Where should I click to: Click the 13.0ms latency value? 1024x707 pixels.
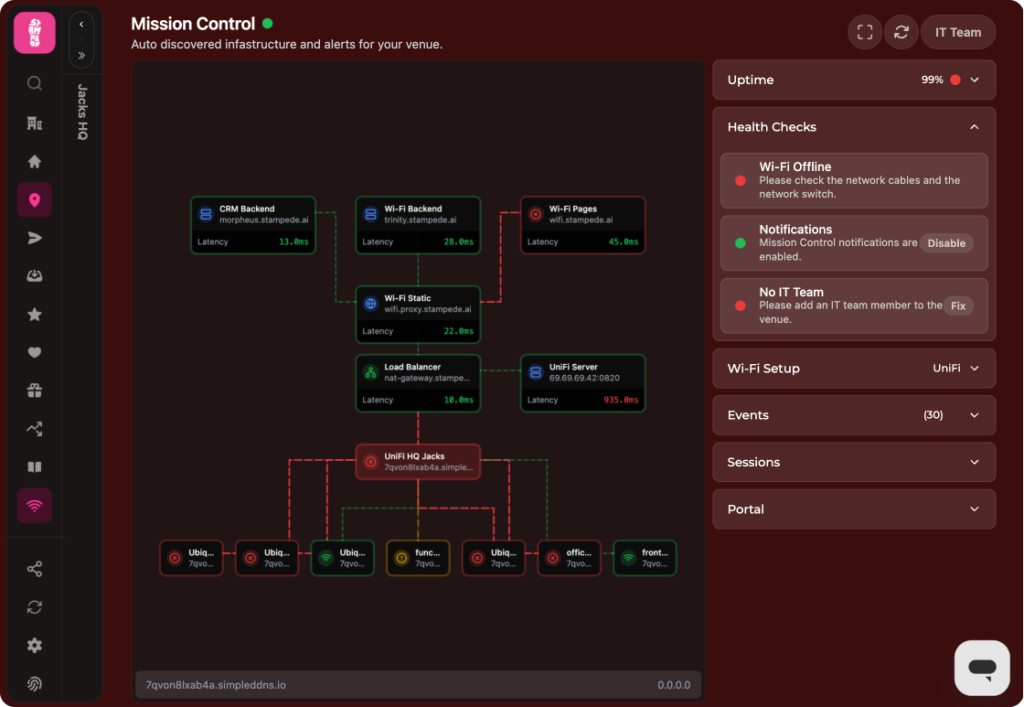tap(294, 242)
